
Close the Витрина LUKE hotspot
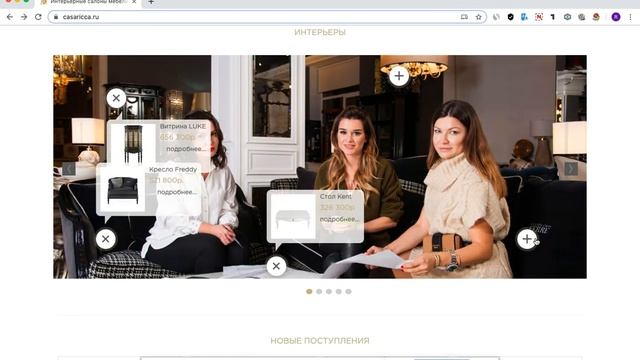click(x=116, y=98)
